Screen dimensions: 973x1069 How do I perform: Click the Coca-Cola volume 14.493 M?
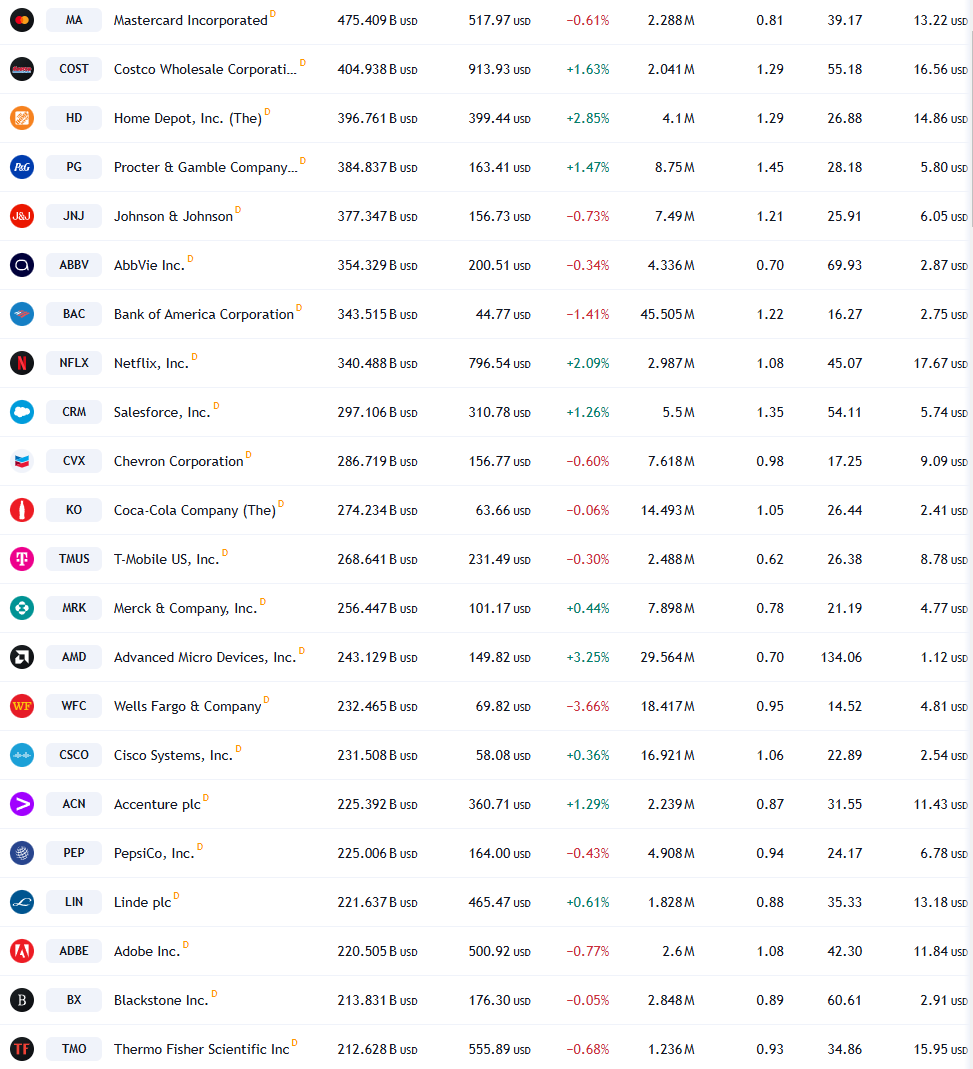click(668, 510)
